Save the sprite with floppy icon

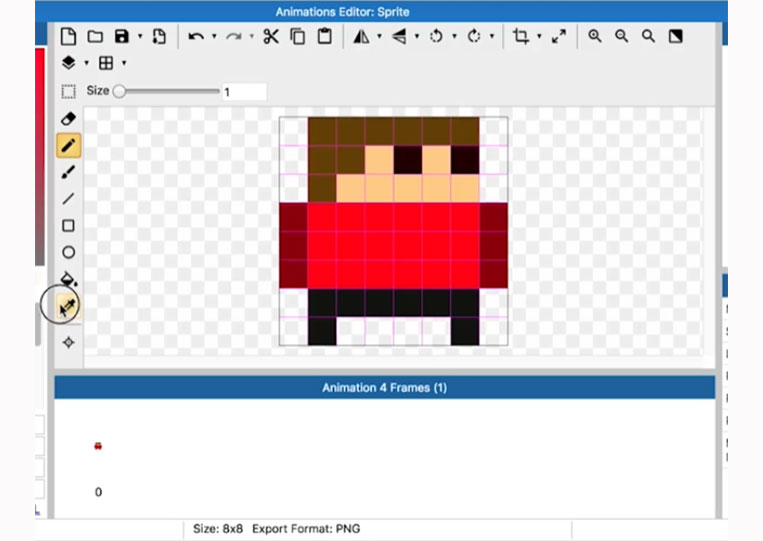(122, 36)
